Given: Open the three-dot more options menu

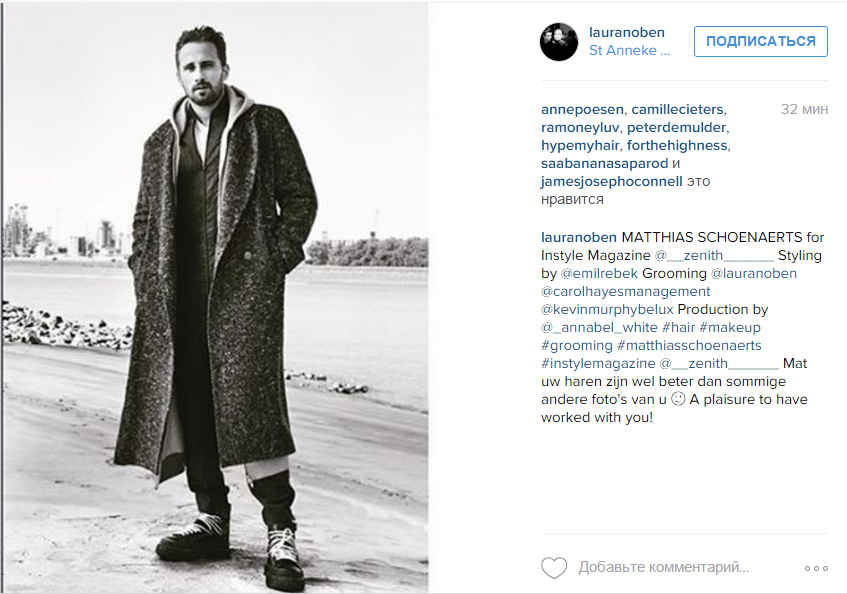Looking at the screenshot, I should tap(816, 568).
